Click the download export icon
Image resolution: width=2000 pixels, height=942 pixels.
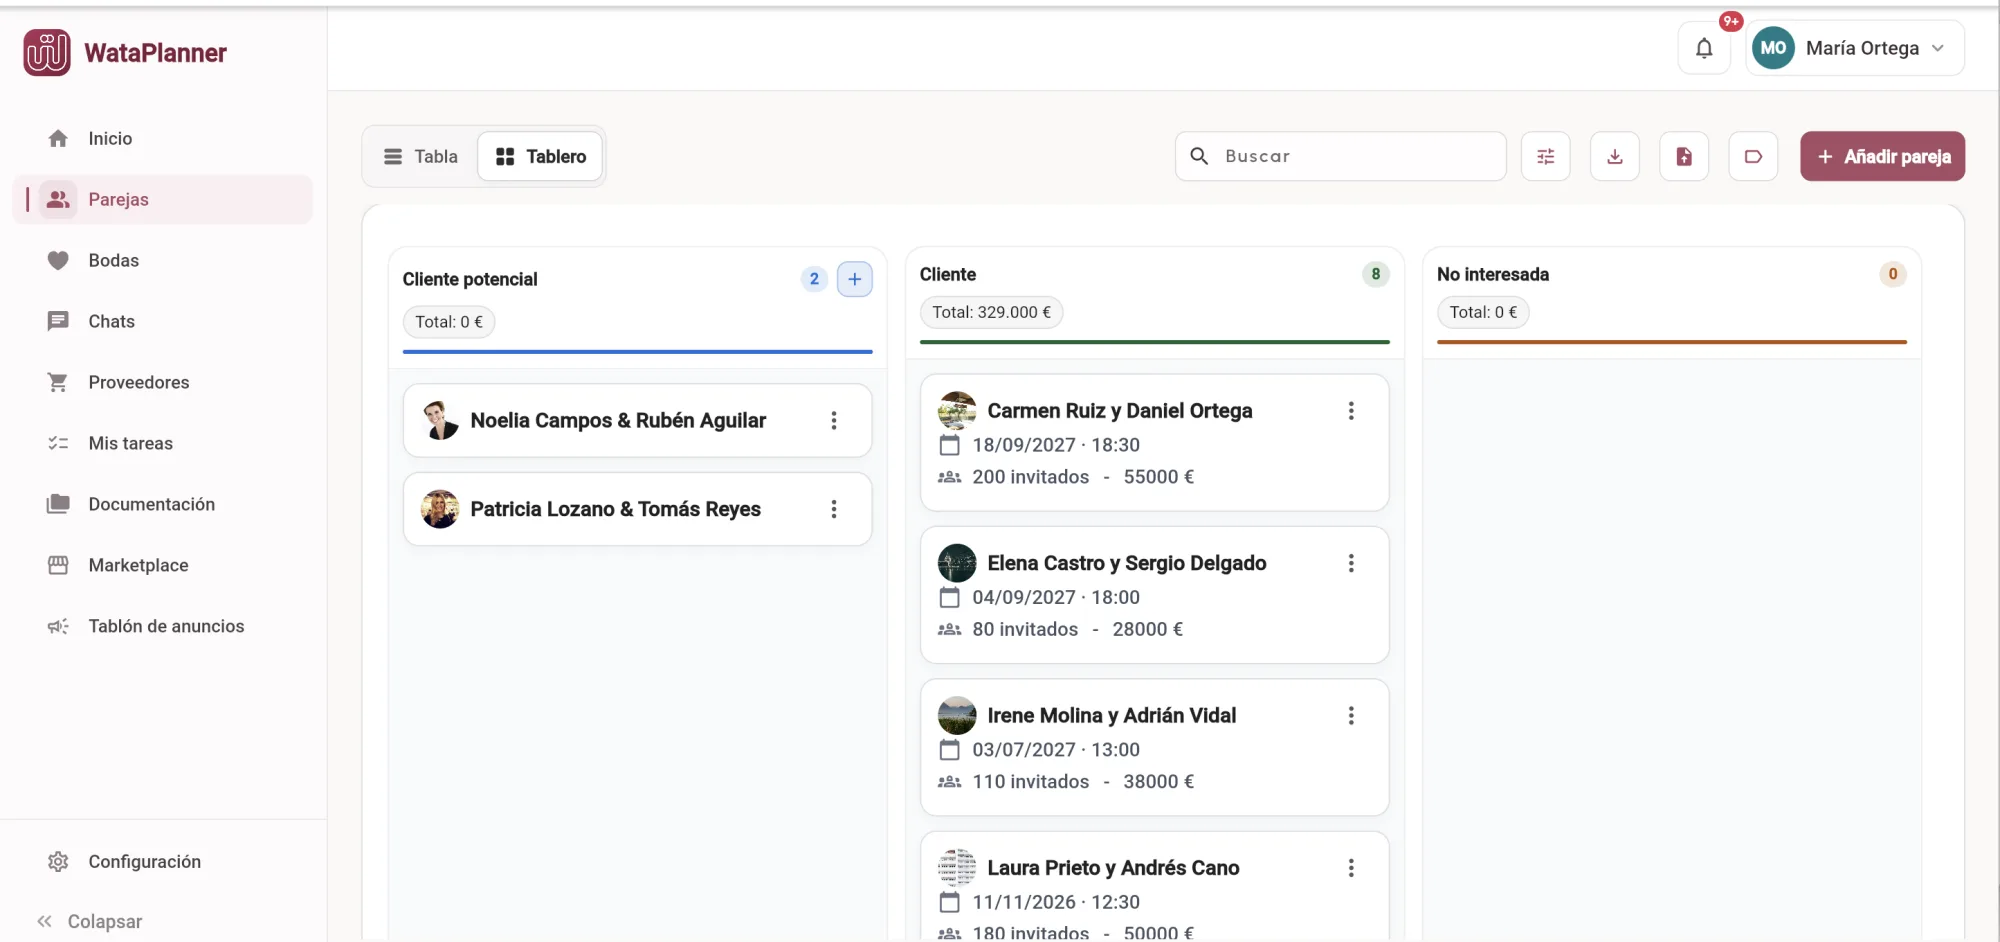[1615, 156]
